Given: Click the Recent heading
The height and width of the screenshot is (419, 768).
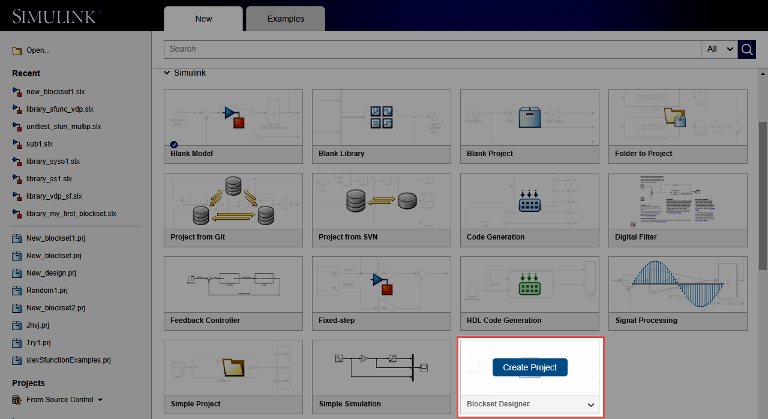Looking at the screenshot, I should click(26, 73).
